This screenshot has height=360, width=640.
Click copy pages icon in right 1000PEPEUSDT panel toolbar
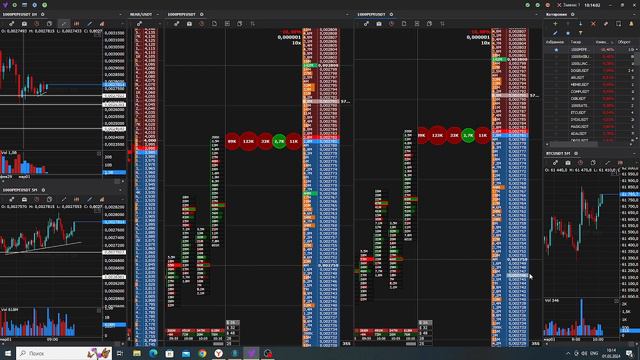pos(429,24)
